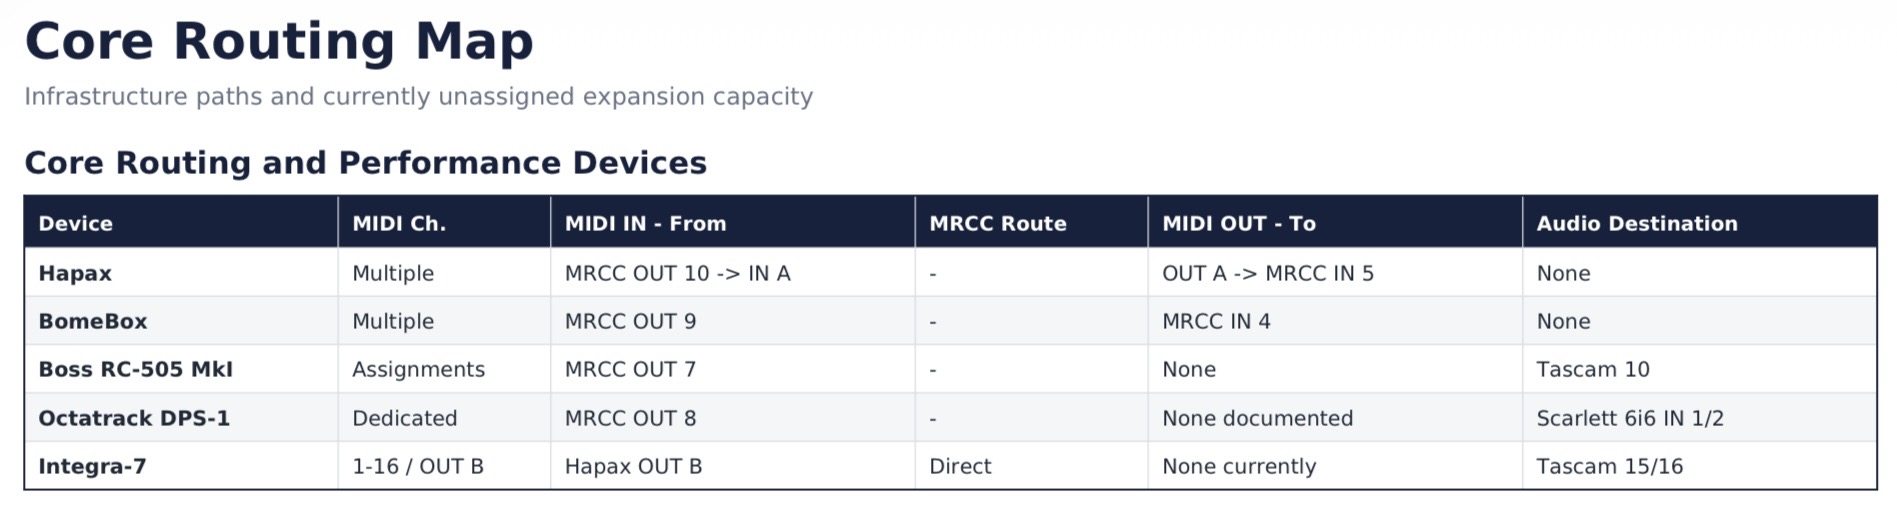Click the MIDI OUT - To header
The image size is (1897, 513).
(1335, 223)
